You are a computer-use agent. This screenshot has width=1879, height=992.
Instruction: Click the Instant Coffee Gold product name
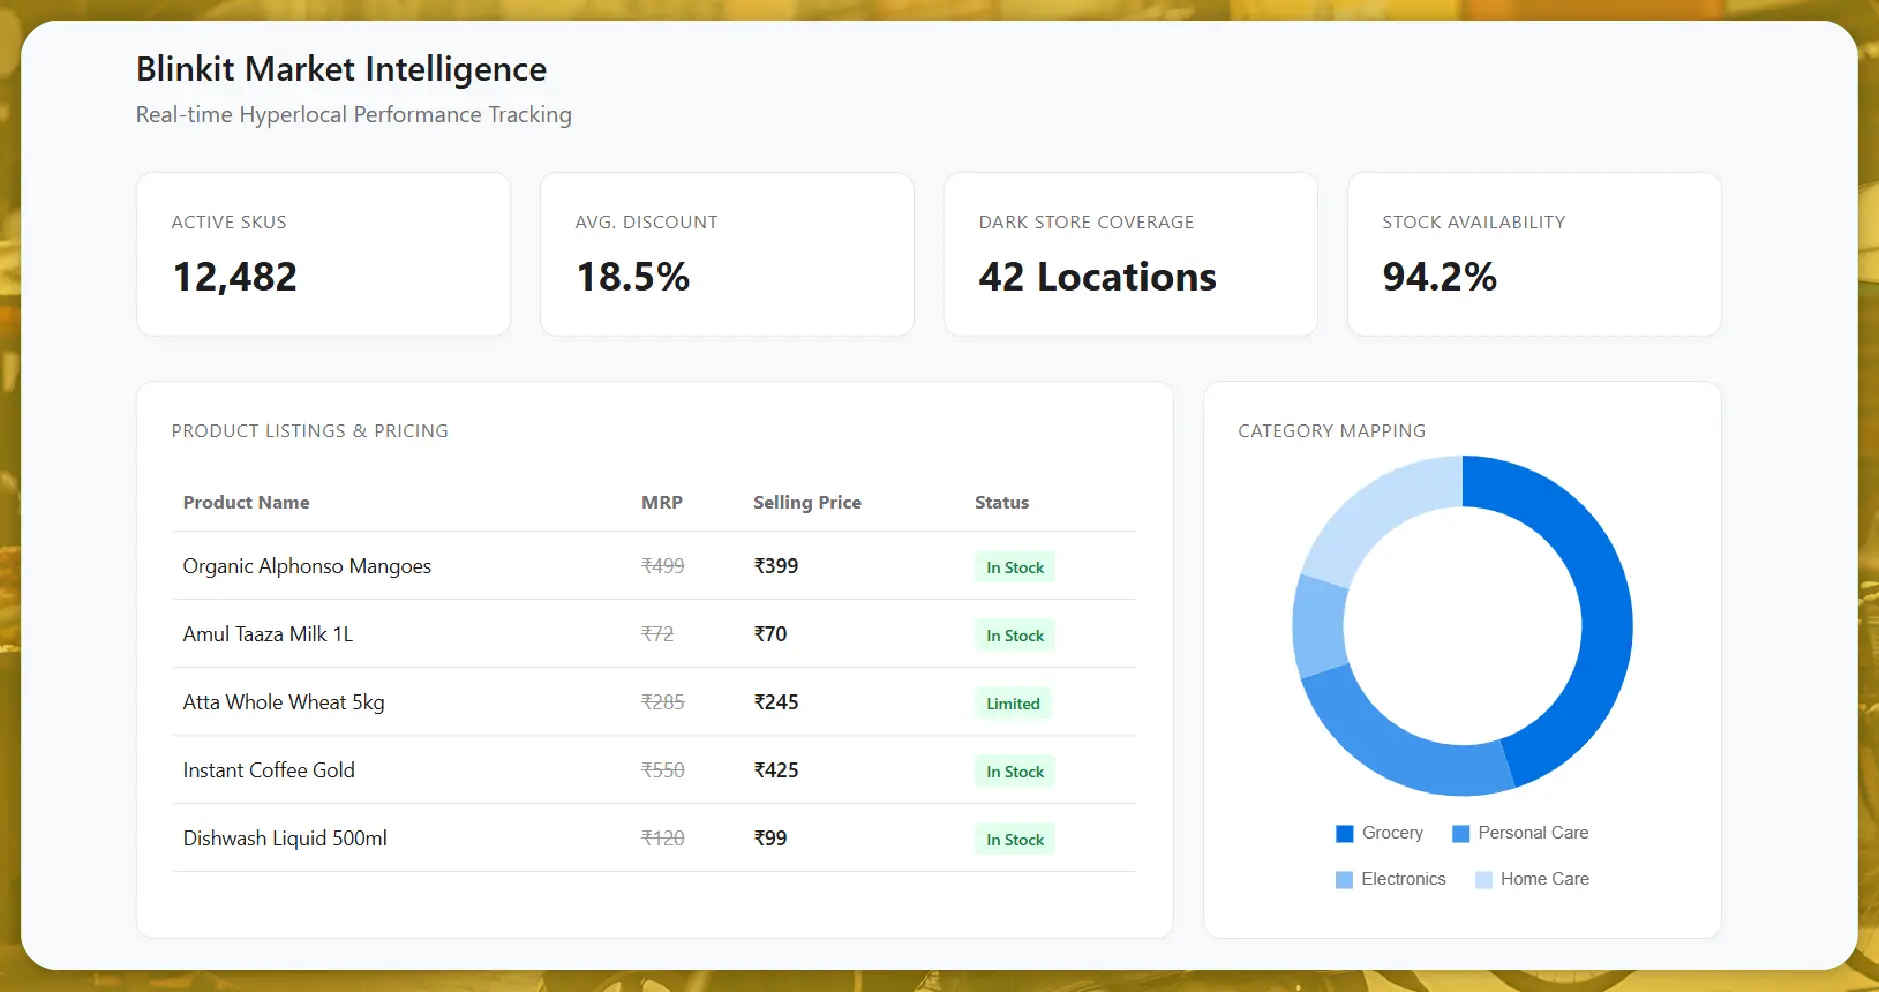(x=268, y=770)
